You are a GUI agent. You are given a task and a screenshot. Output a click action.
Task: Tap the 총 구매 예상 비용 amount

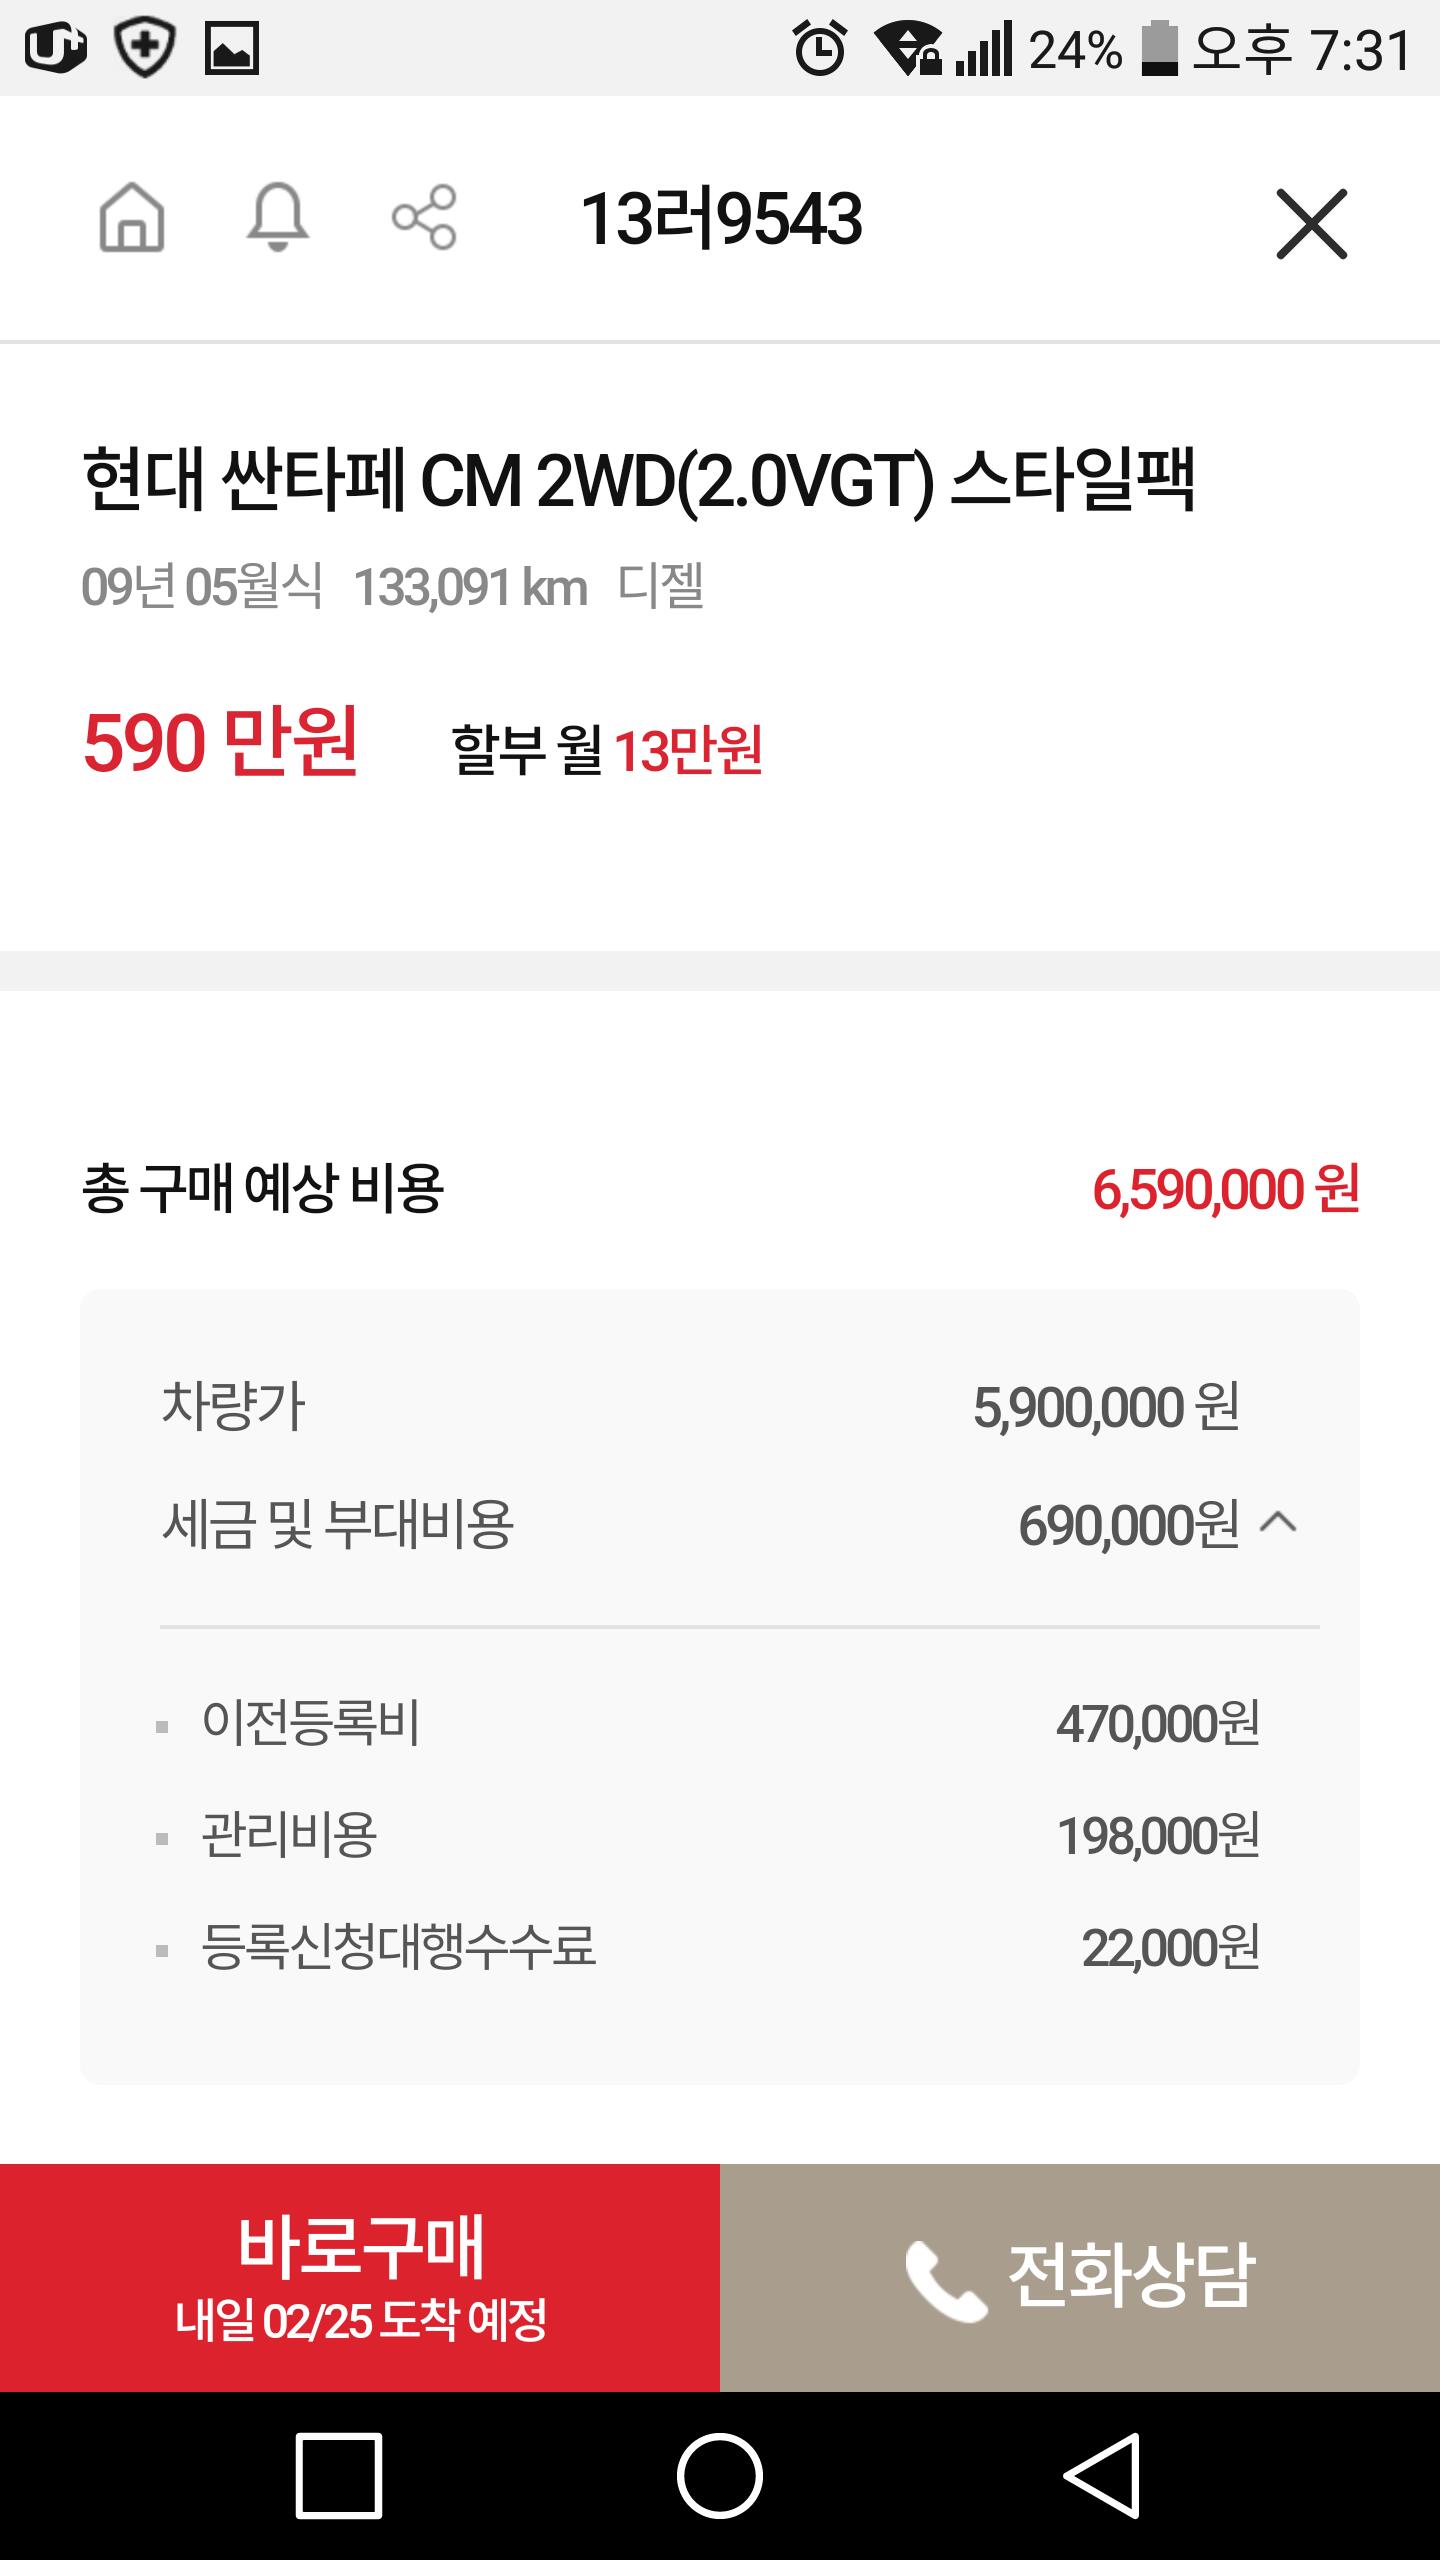tap(1226, 1190)
